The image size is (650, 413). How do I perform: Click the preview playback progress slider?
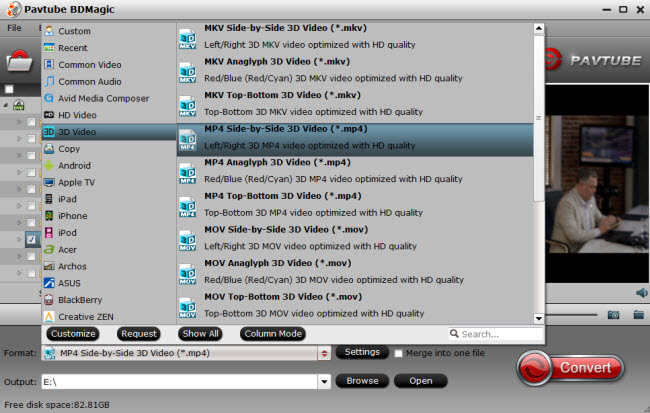click(x=571, y=315)
